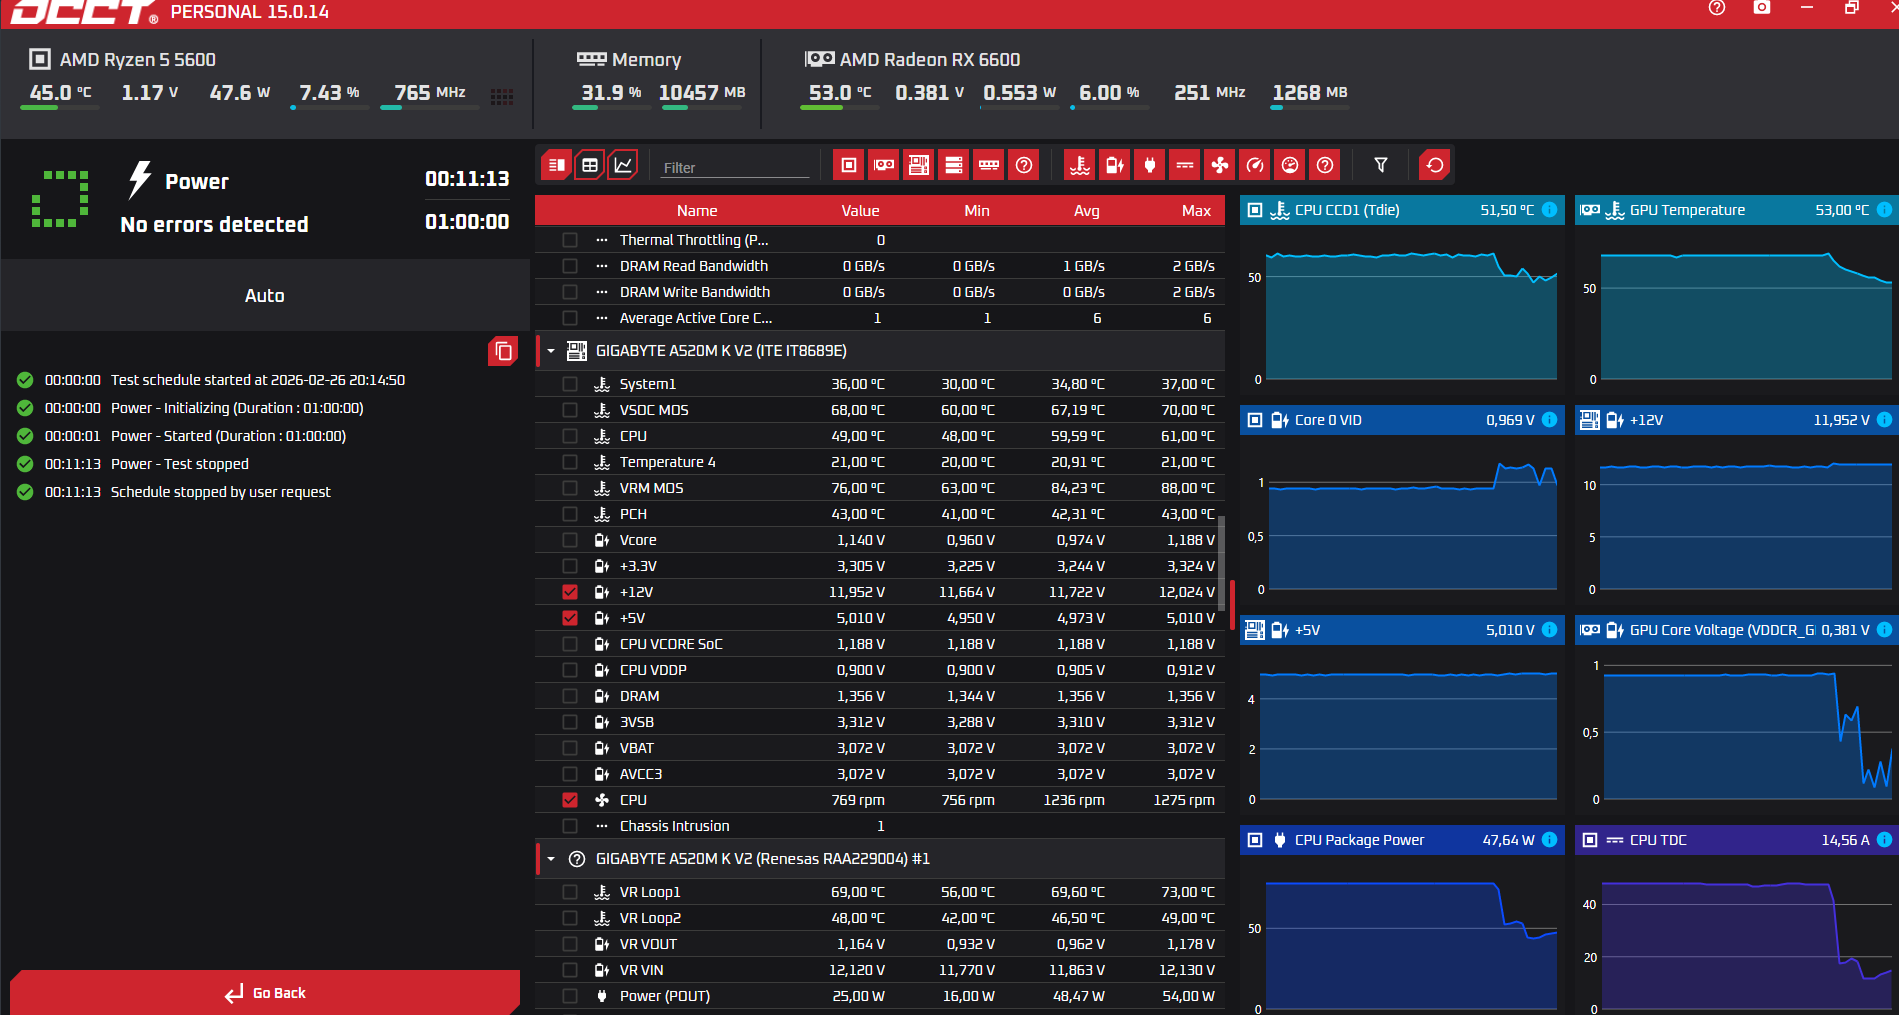This screenshot has width=1899, height=1015.
Task: Sort table by Min column
Action: pos(977,211)
